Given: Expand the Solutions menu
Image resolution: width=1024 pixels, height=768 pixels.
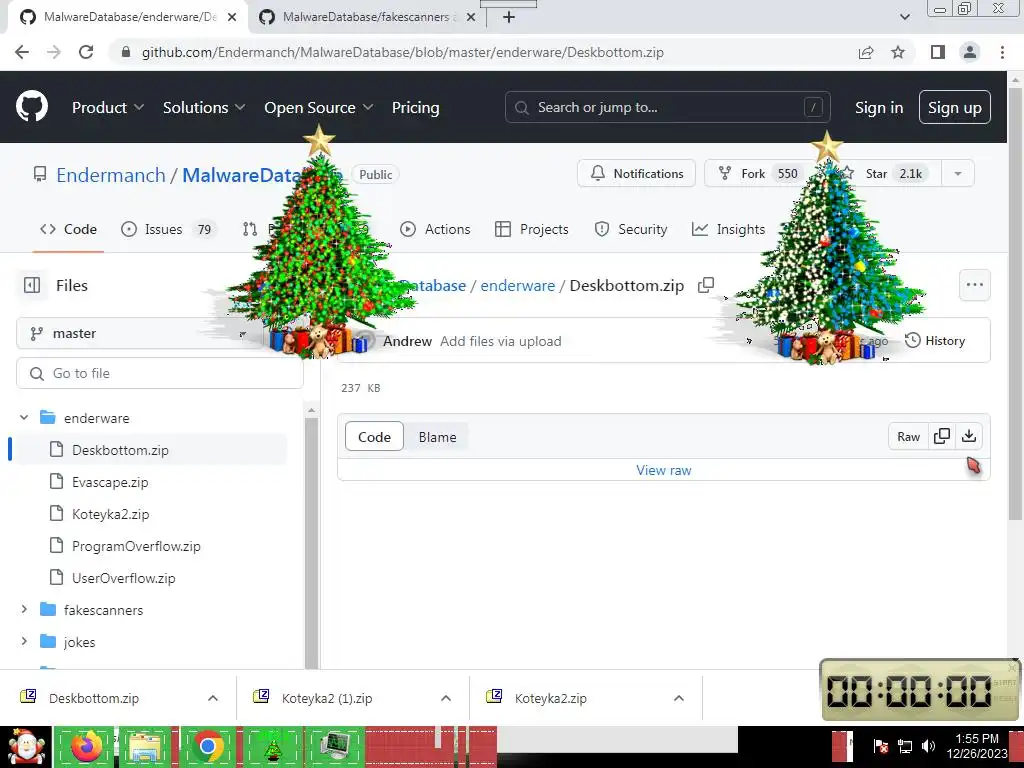Looking at the screenshot, I should [x=204, y=107].
